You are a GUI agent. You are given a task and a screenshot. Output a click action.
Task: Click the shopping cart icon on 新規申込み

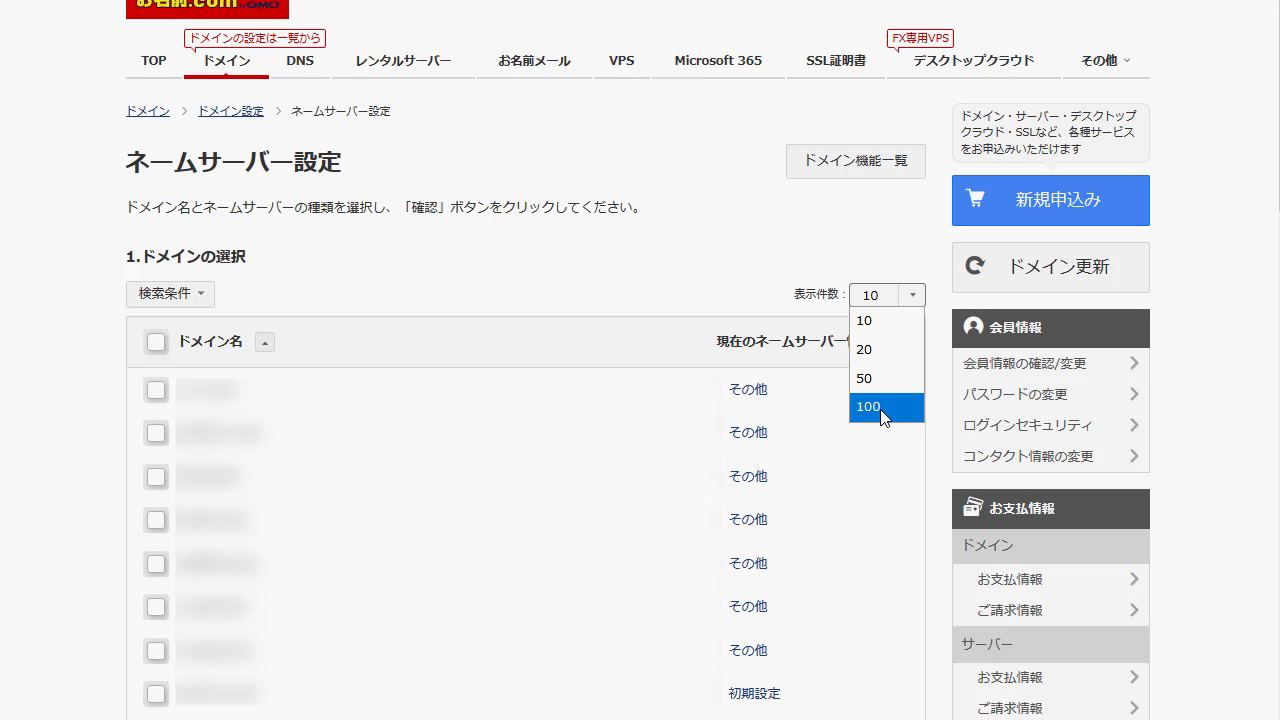pos(975,199)
